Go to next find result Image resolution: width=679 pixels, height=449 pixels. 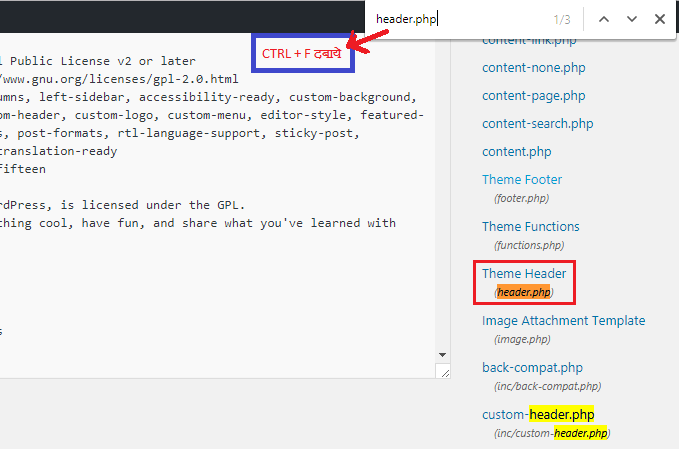click(632, 19)
